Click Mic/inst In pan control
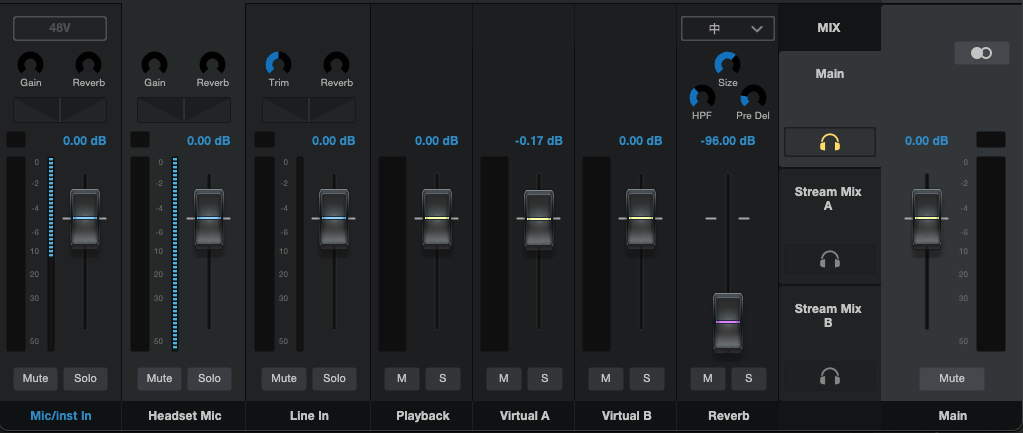Viewport: 1023px width, 433px height. [x=60, y=110]
